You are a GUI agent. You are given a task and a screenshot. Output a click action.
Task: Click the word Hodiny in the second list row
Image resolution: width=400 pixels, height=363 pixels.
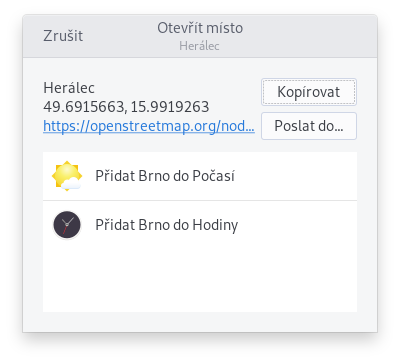[x=215, y=225]
